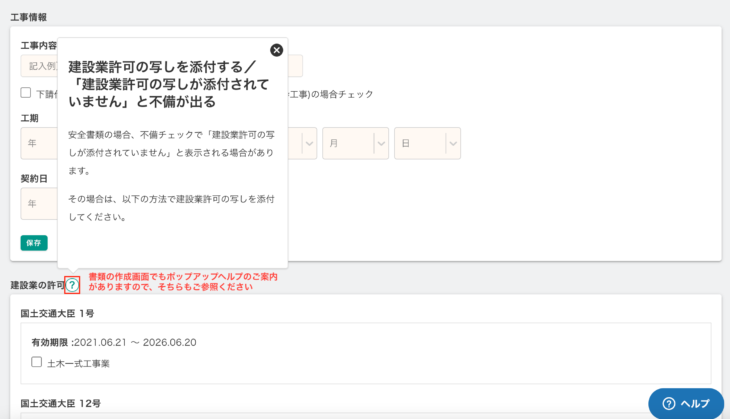The height and width of the screenshot is (419, 730).
Task: Open the 日 day dropdown in 工期
Action: 427,143
